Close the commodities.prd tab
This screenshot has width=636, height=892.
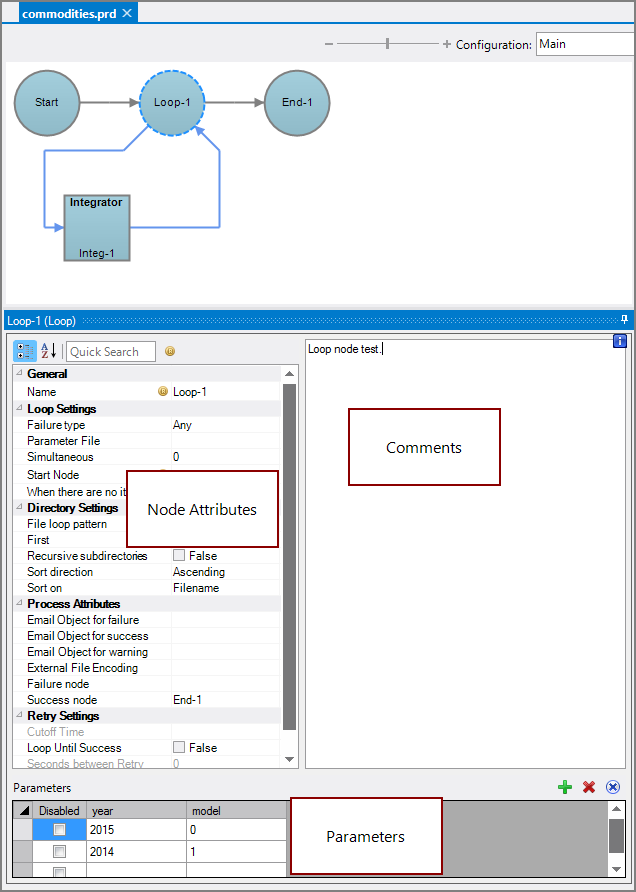(x=127, y=13)
